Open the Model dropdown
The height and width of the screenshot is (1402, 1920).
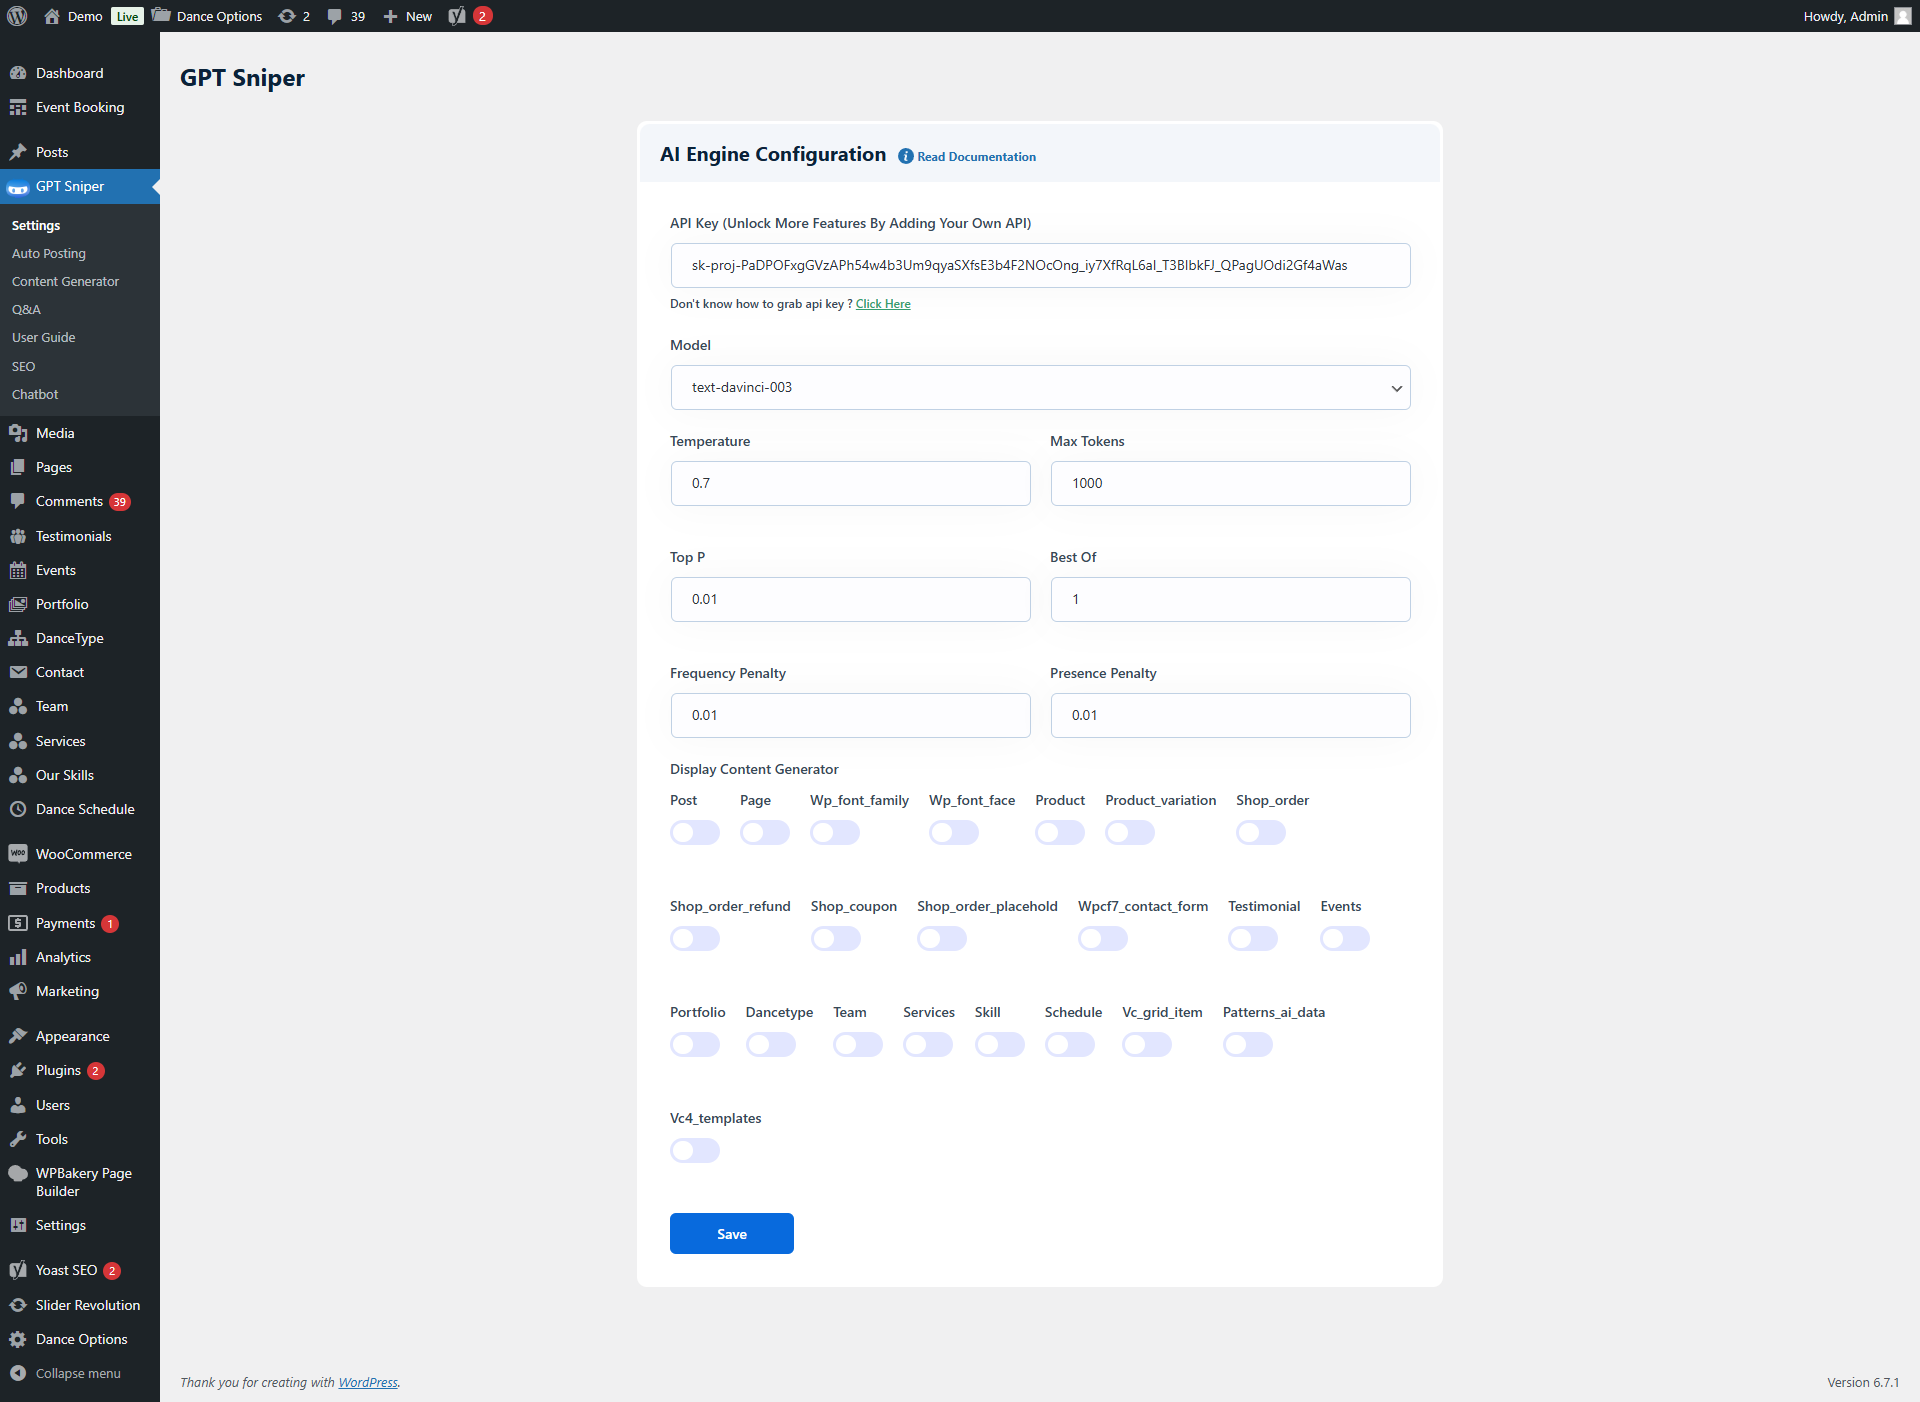pyautogui.click(x=1040, y=387)
